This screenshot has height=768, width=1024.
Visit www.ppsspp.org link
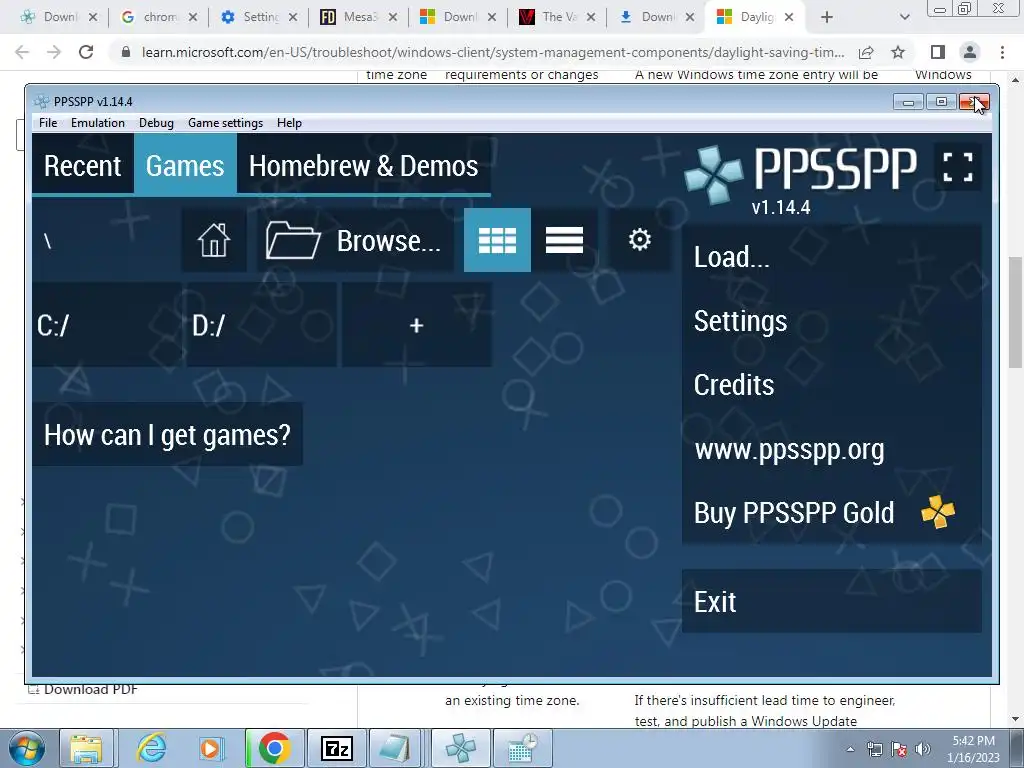click(x=831, y=449)
